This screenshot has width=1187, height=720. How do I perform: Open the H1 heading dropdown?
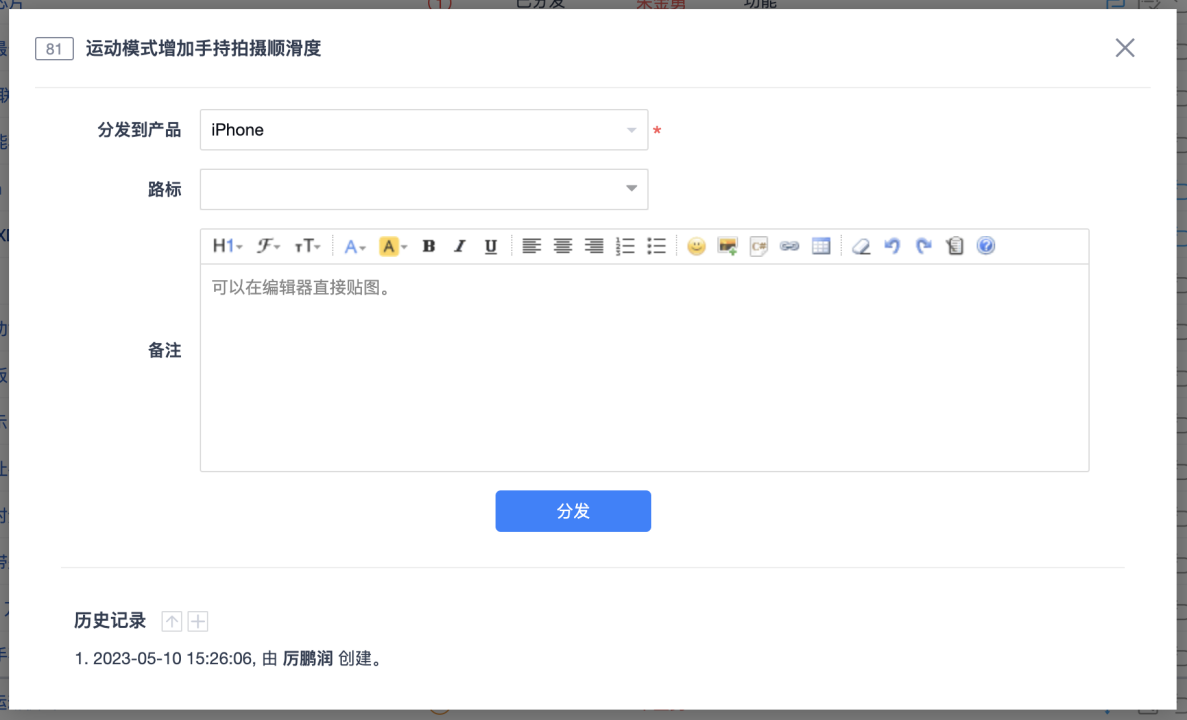[x=227, y=246]
